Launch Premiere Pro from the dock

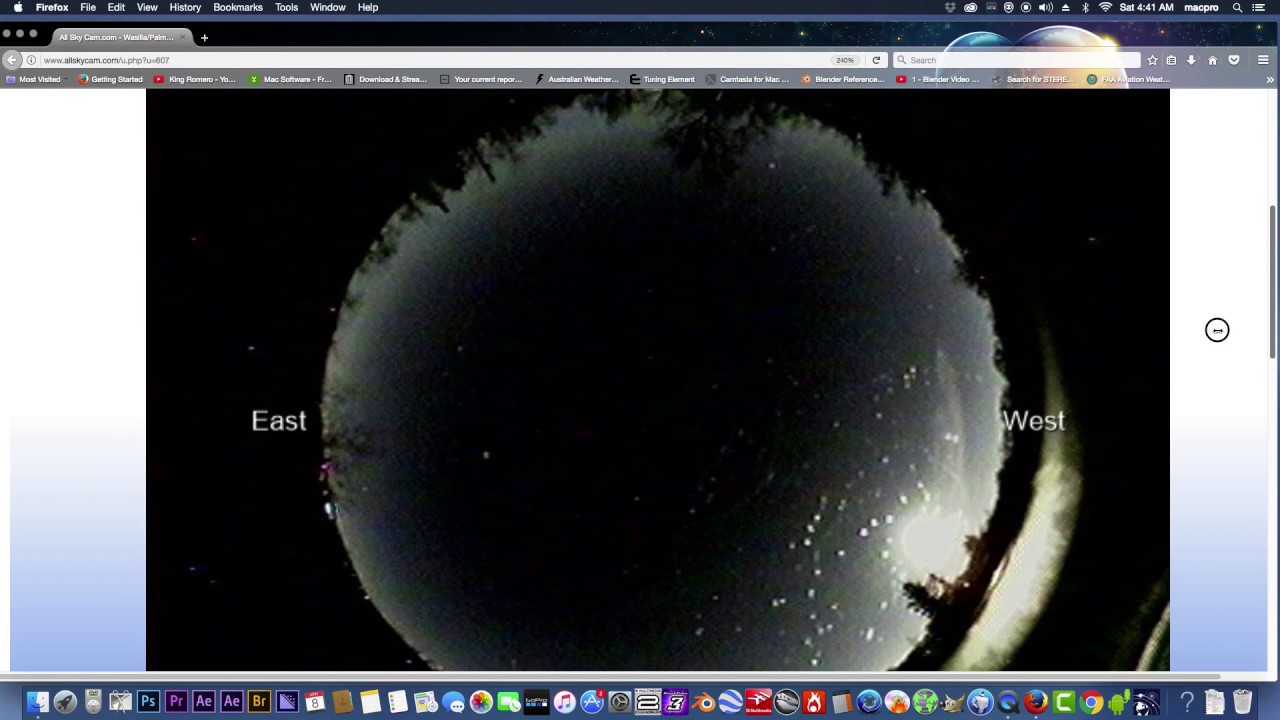coord(176,702)
